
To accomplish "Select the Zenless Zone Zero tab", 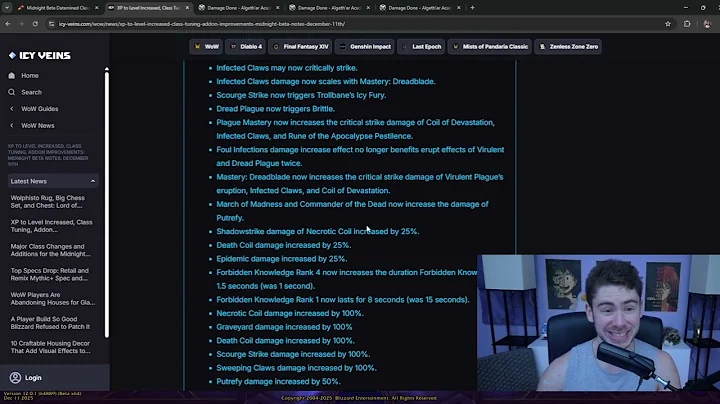I will coord(568,46).
